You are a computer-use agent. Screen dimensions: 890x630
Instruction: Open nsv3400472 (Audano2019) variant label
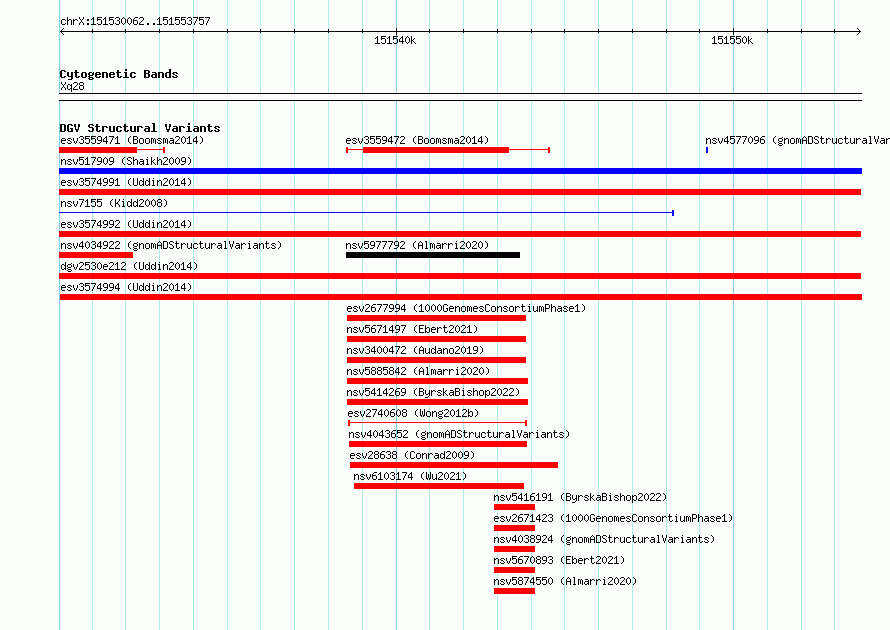(x=415, y=350)
